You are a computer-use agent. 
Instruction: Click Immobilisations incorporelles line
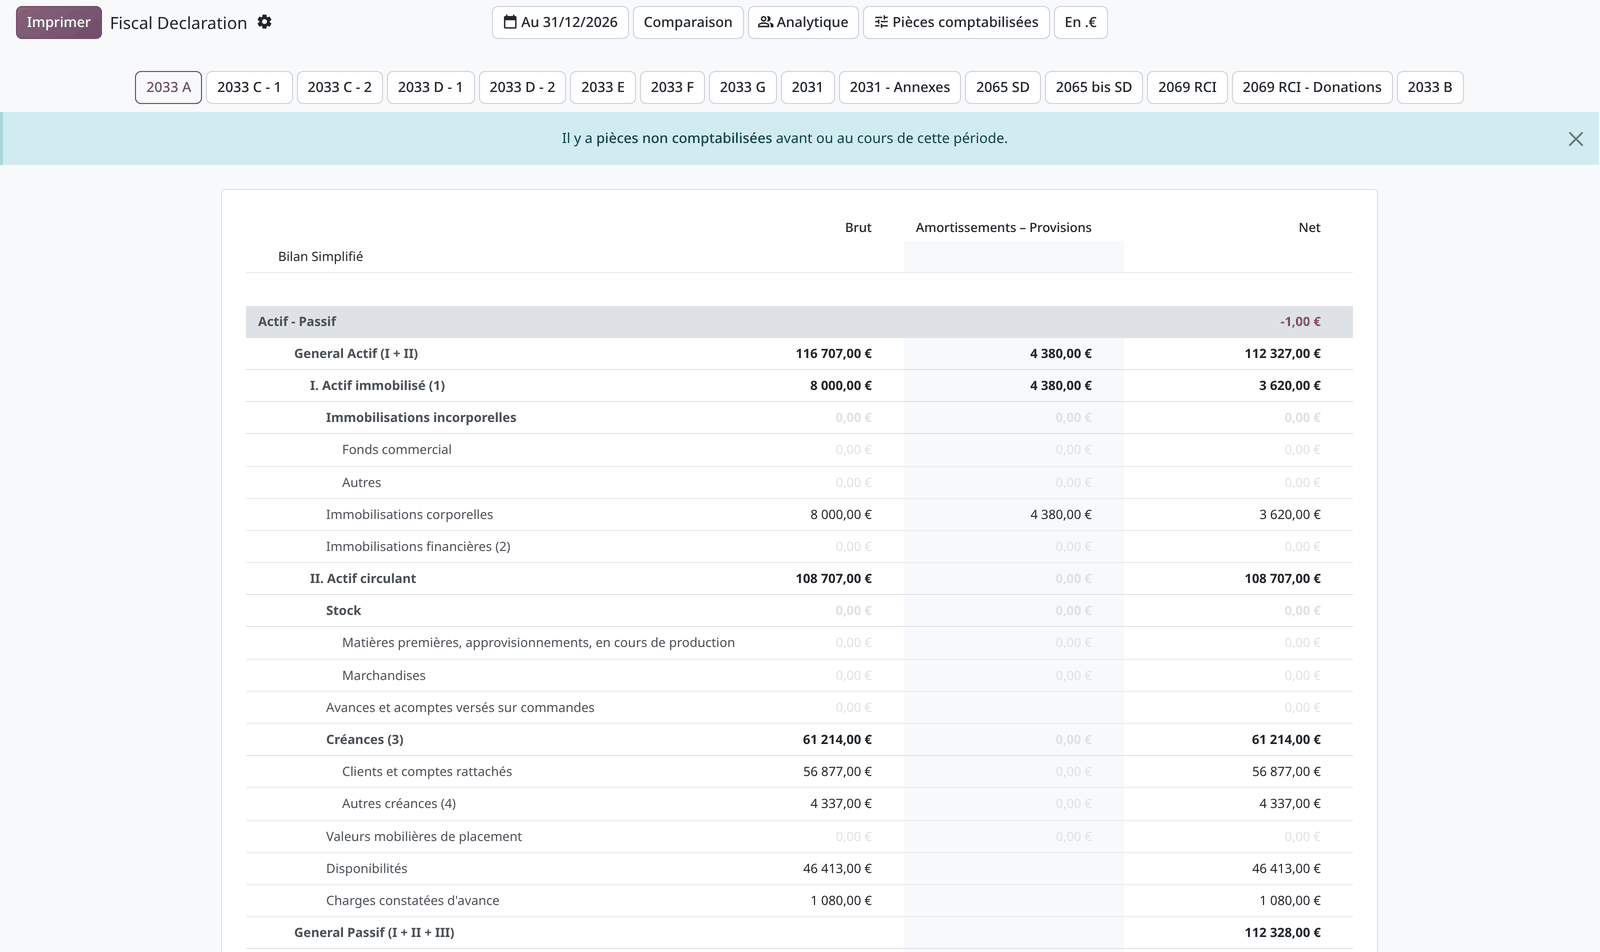click(799, 417)
